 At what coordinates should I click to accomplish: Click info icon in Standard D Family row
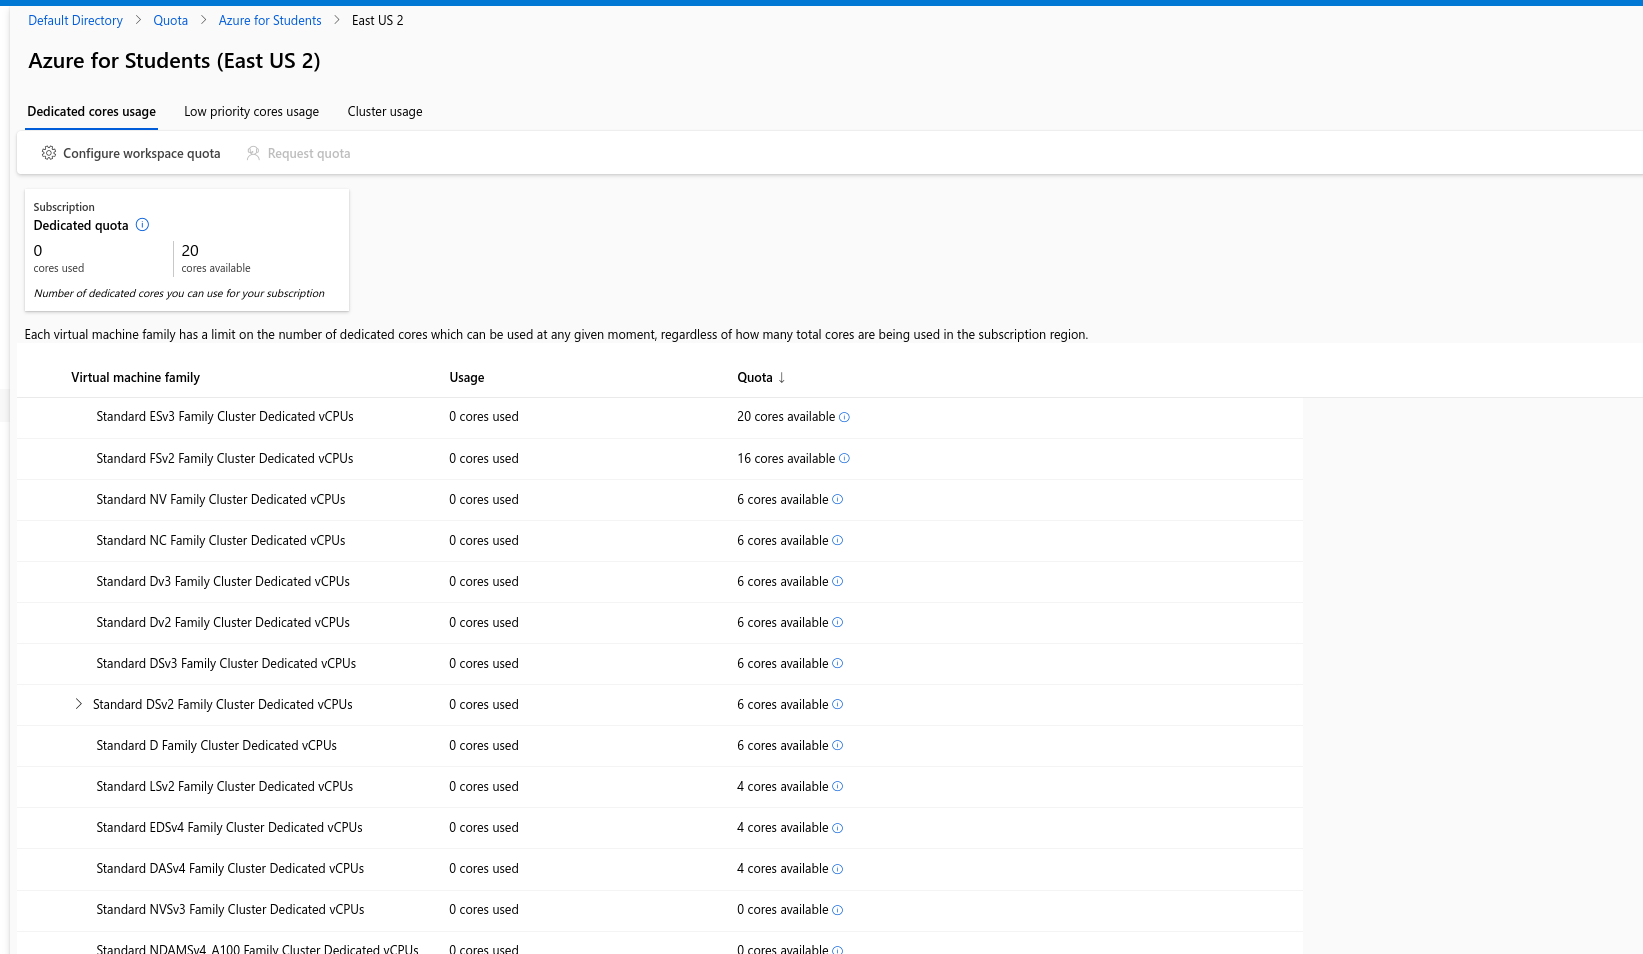(838, 745)
